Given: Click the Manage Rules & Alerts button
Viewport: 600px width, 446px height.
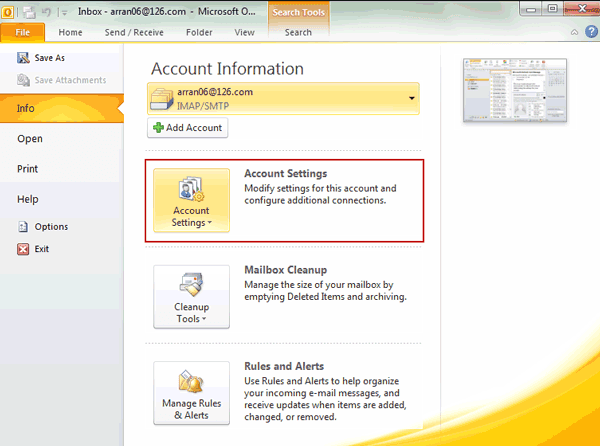Looking at the screenshot, I should (191, 393).
